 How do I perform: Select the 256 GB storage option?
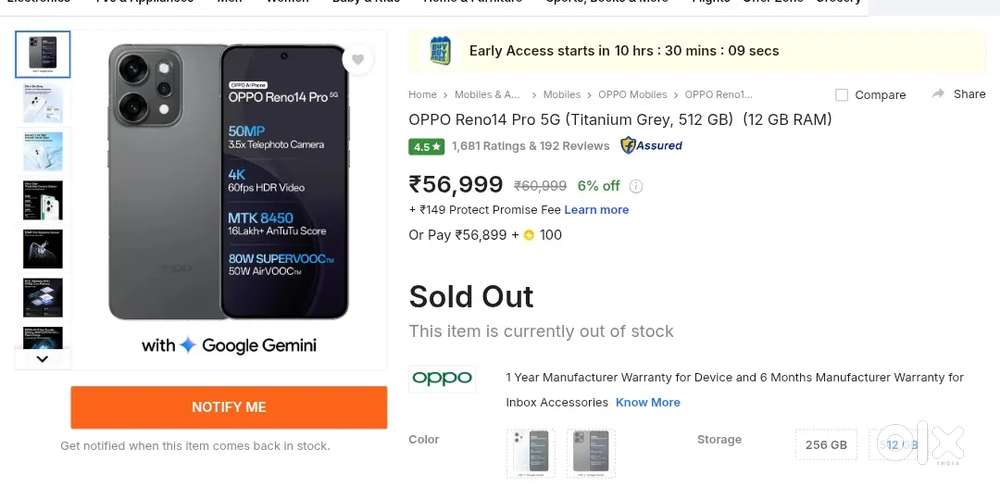point(826,445)
